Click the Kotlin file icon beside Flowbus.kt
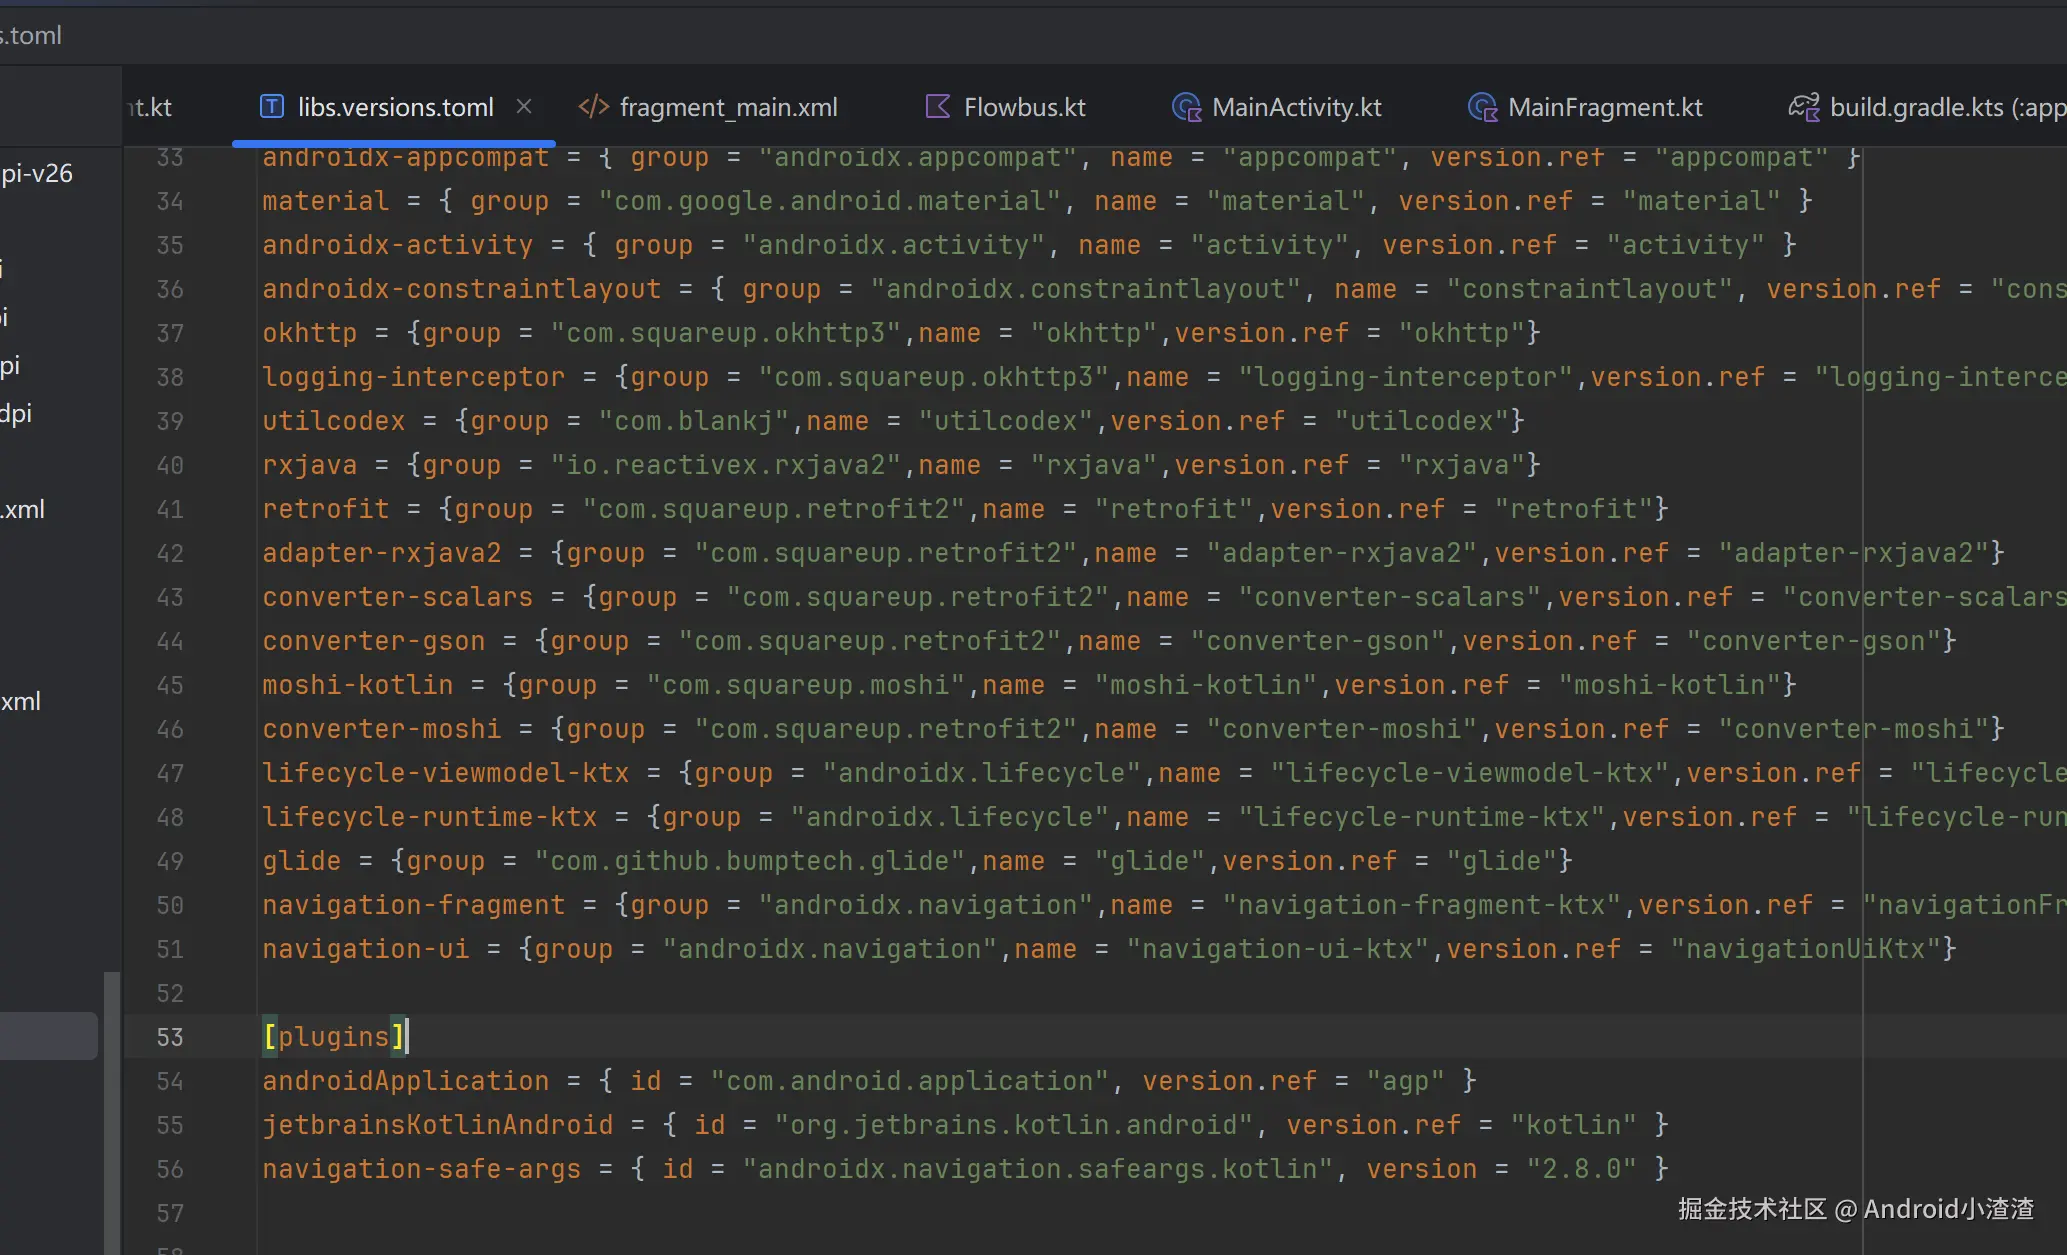 tap(937, 106)
